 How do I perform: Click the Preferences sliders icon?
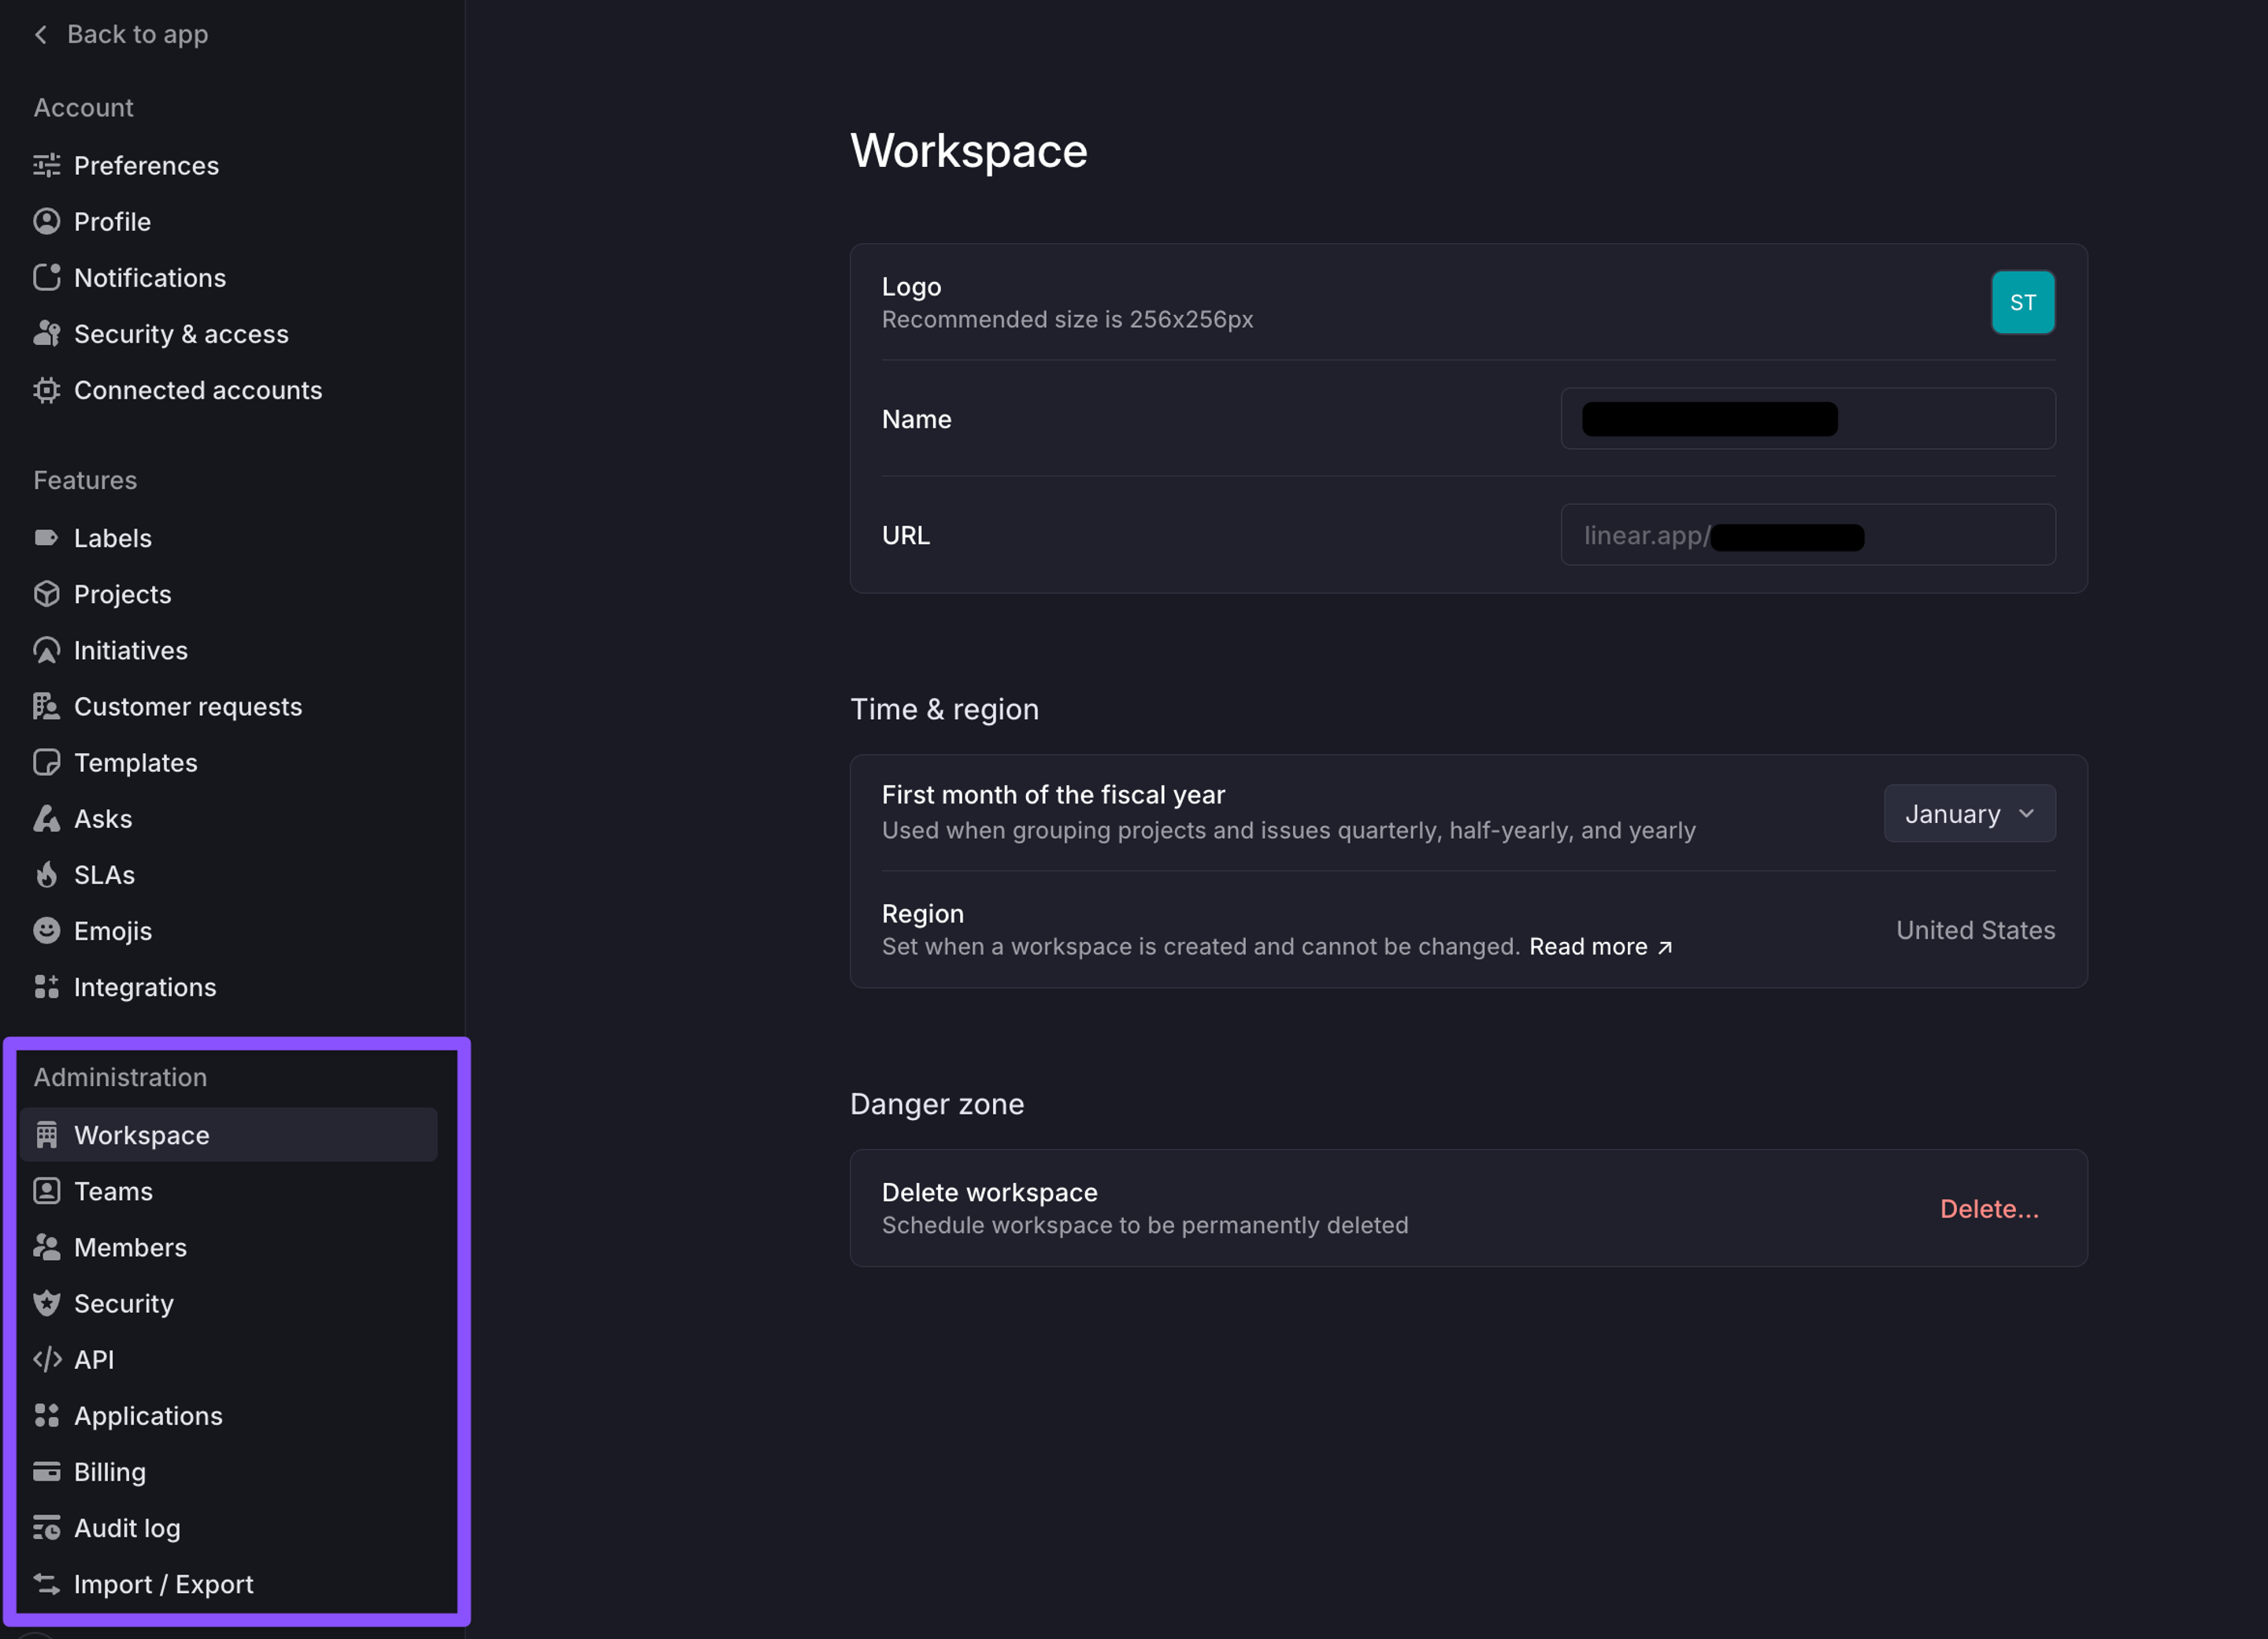pyautogui.click(x=46, y=165)
